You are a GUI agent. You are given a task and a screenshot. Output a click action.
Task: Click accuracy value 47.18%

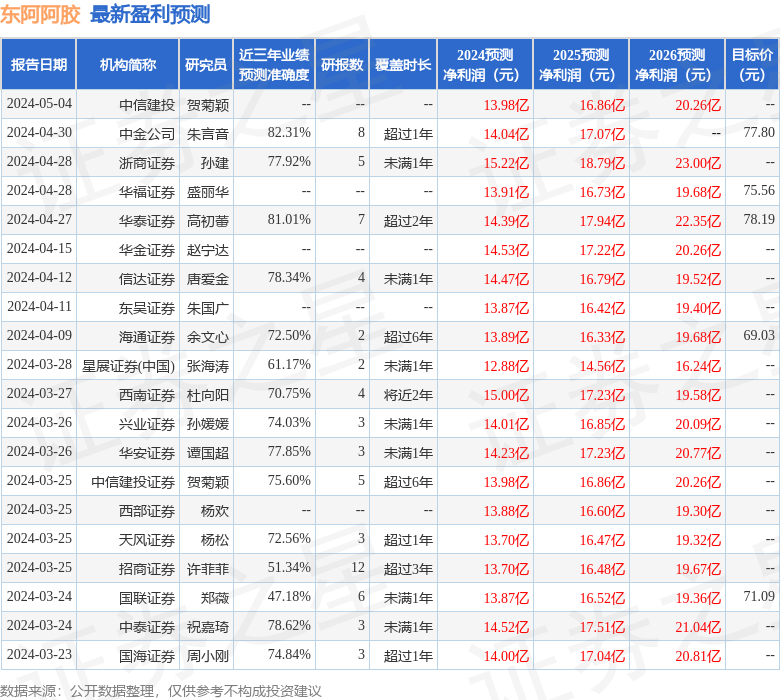pos(289,596)
